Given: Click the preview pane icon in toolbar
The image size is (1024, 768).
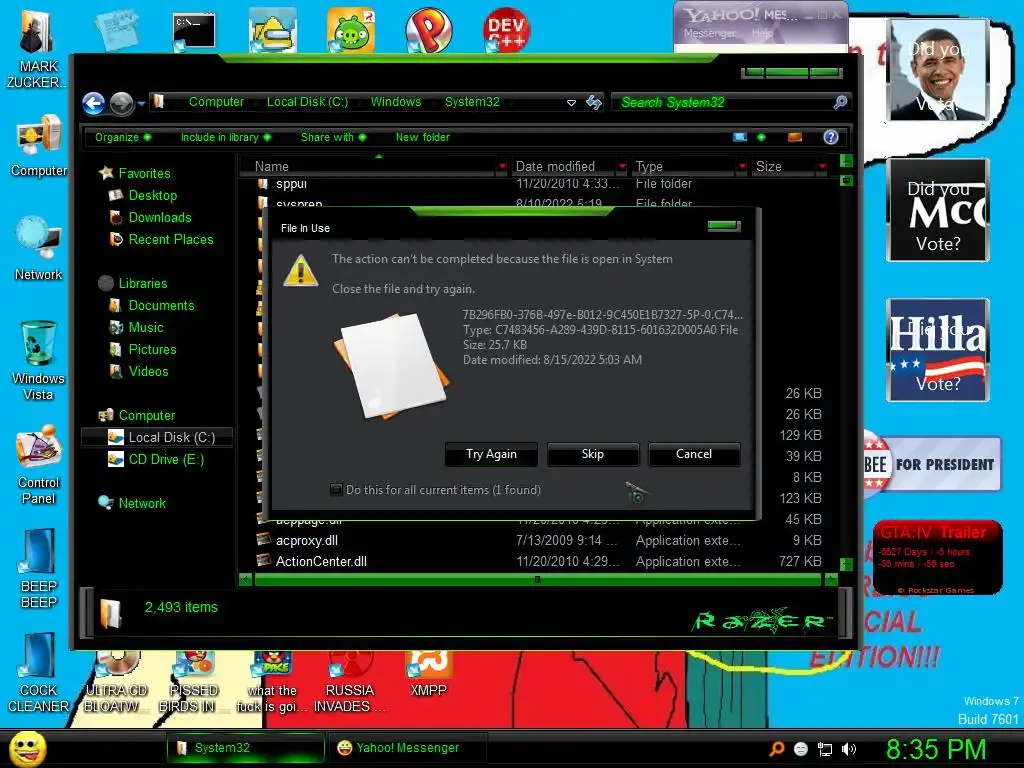Looking at the screenshot, I should coord(795,137).
